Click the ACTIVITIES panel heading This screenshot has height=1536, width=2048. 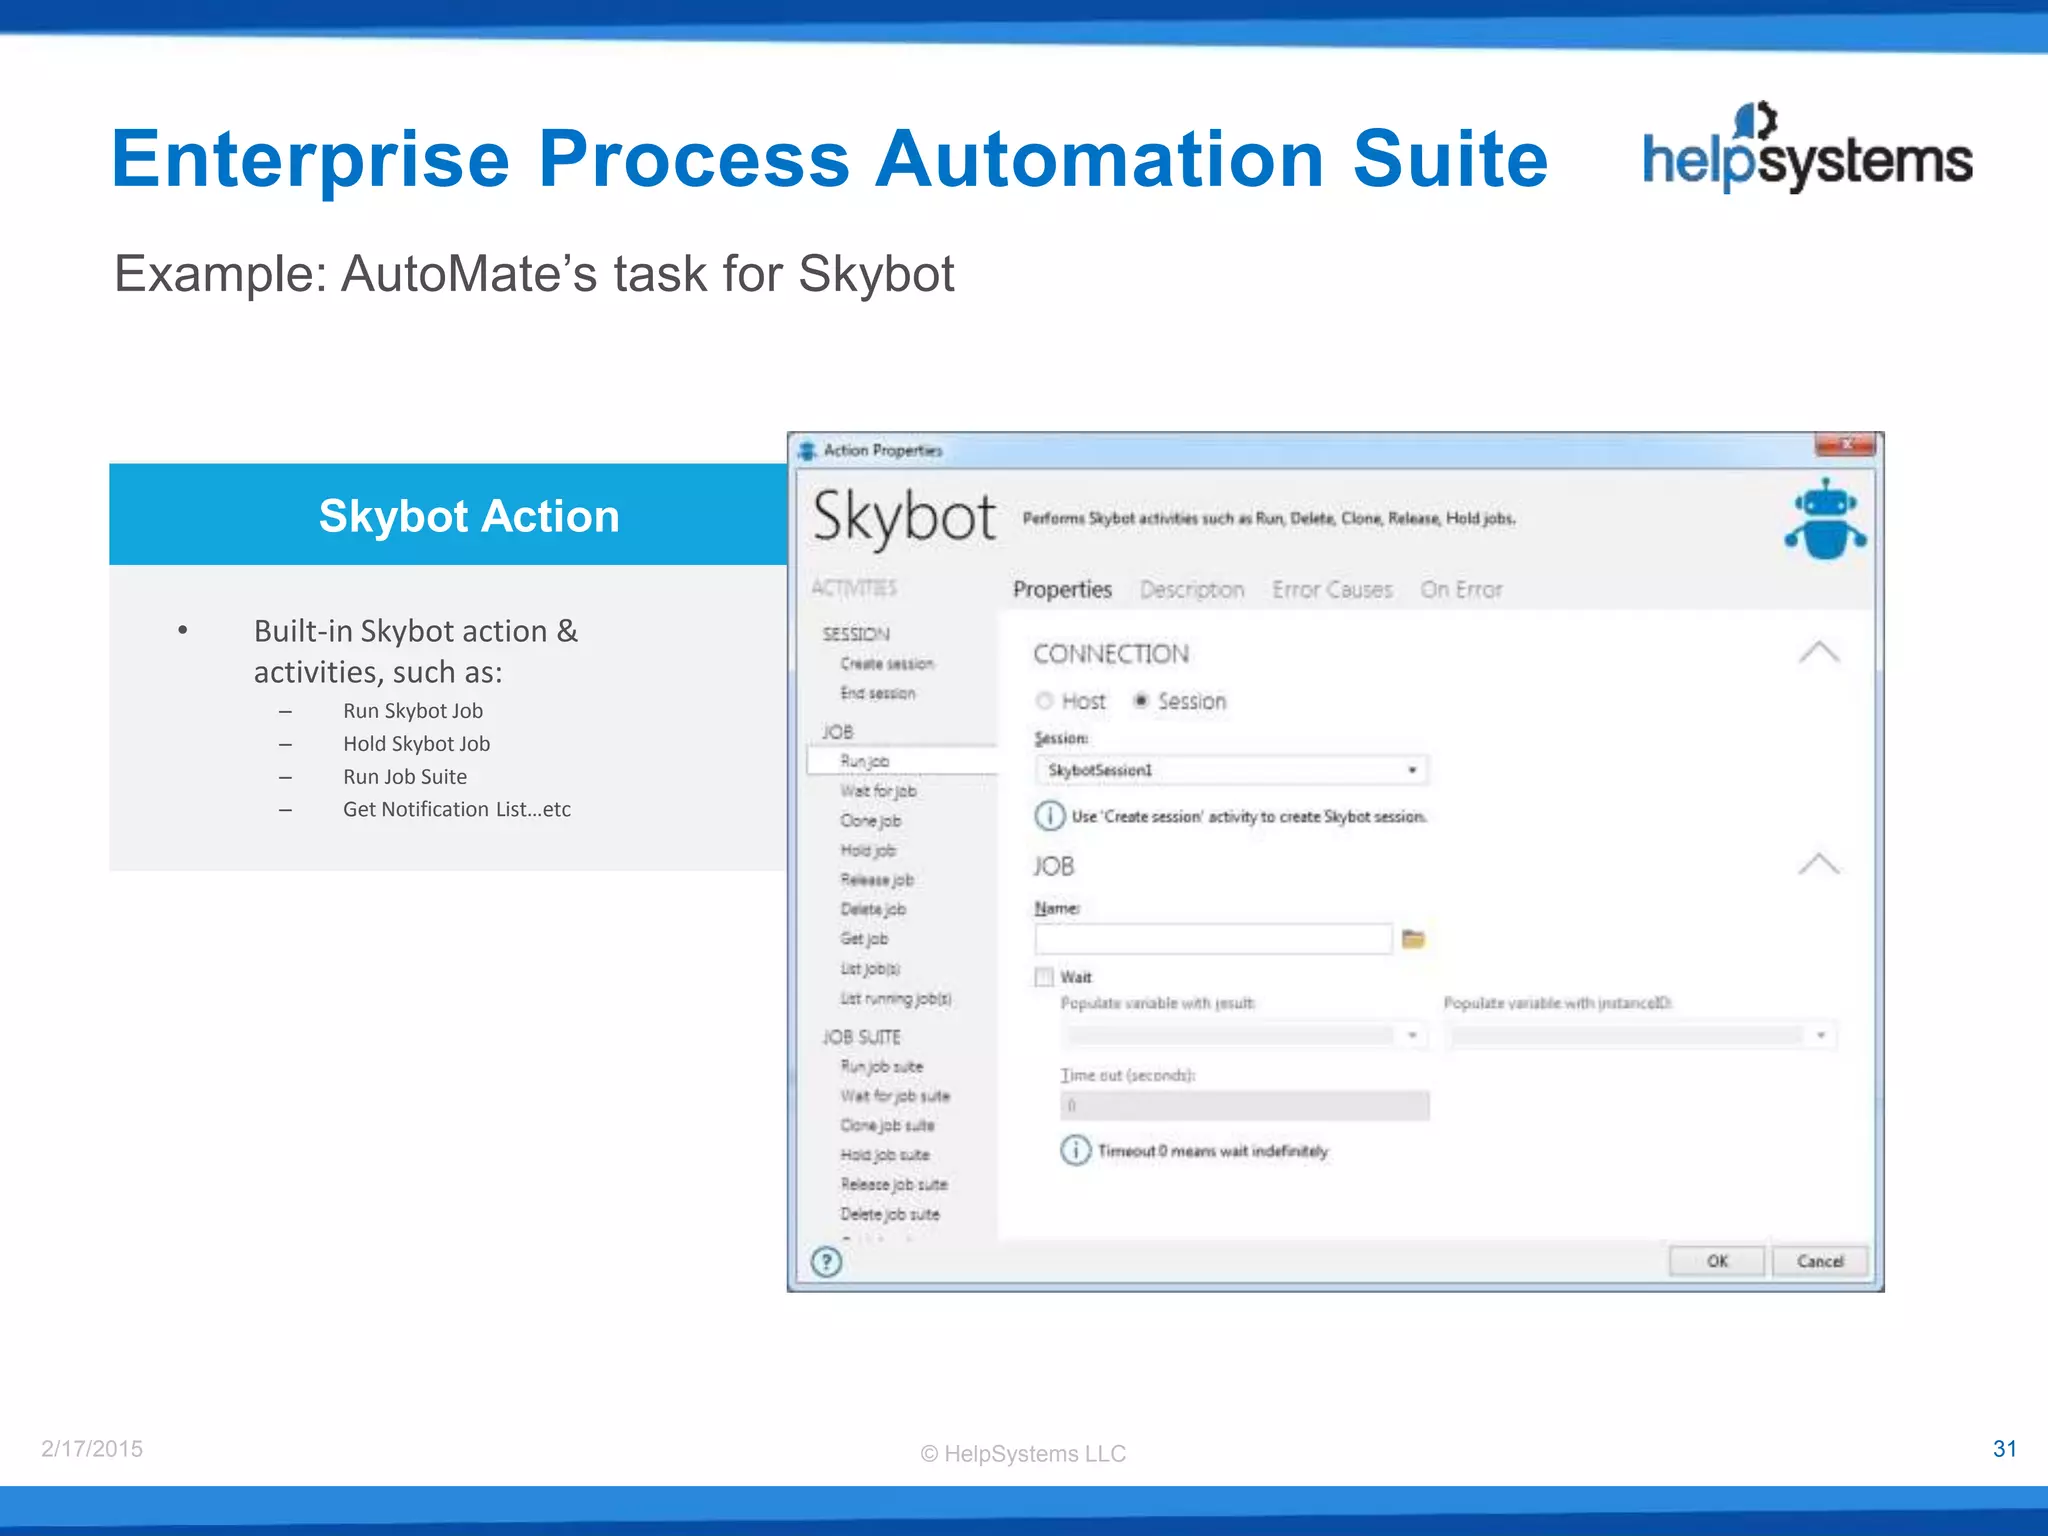[853, 588]
